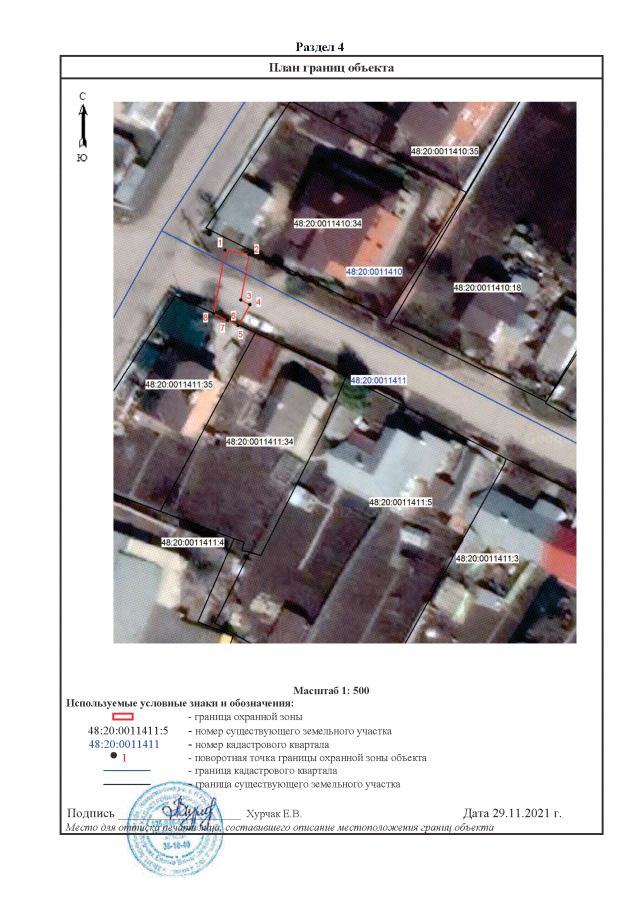
Task: Select parcel label 48:20:0011411:35 on map
Action: [180, 384]
